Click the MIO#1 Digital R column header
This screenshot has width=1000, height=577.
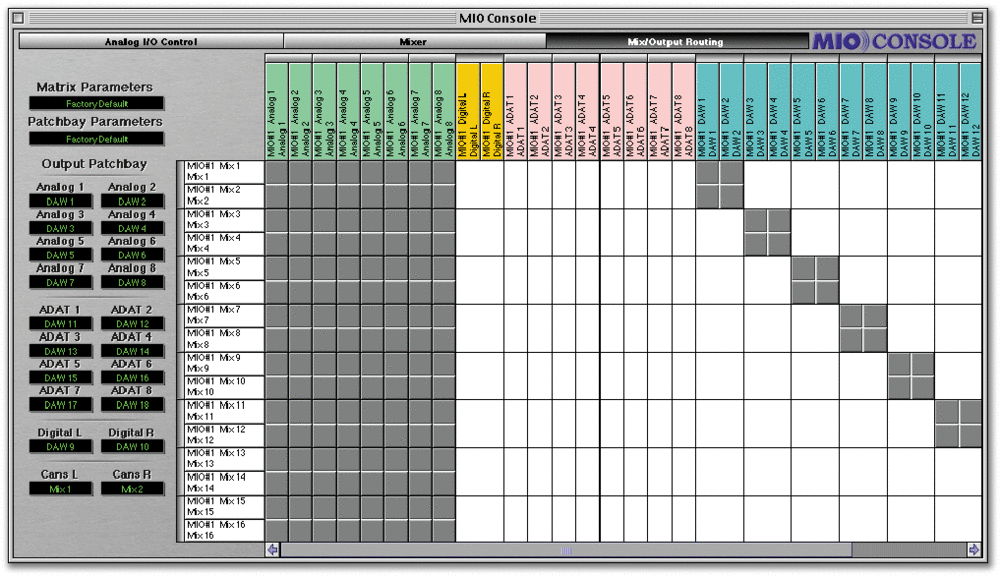point(492,112)
